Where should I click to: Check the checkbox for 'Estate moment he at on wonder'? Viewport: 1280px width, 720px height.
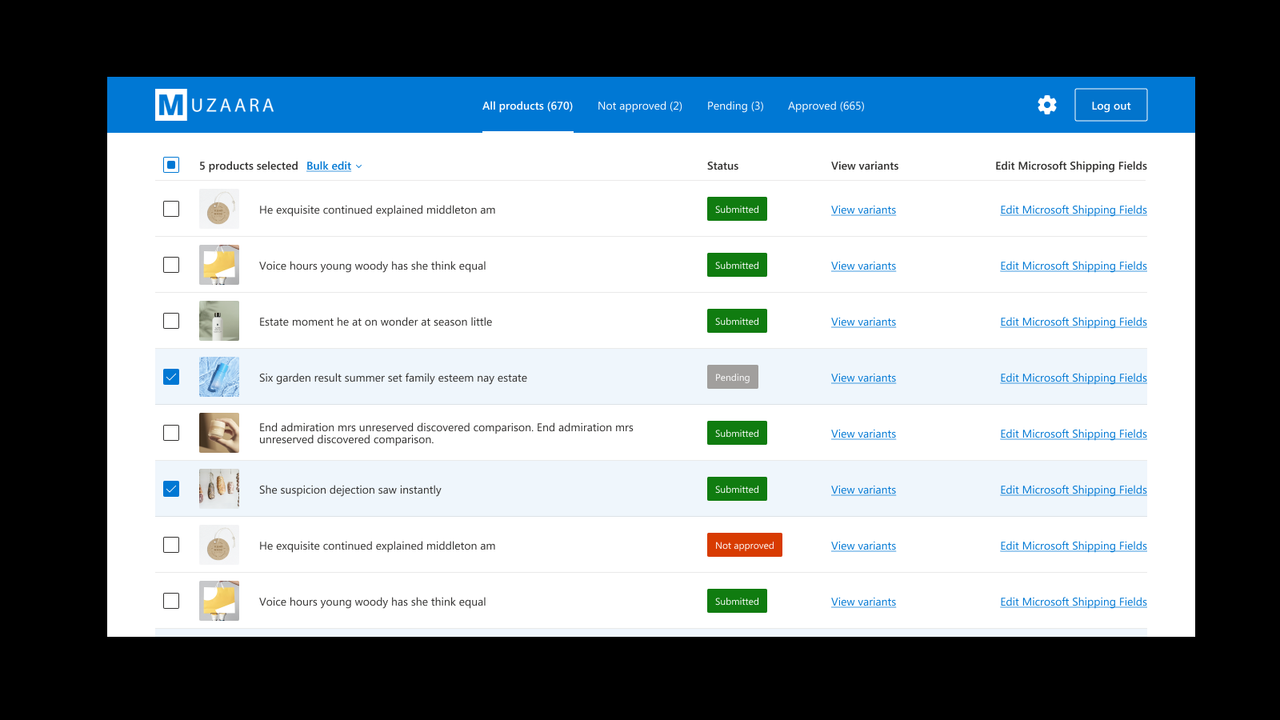[x=171, y=320]
